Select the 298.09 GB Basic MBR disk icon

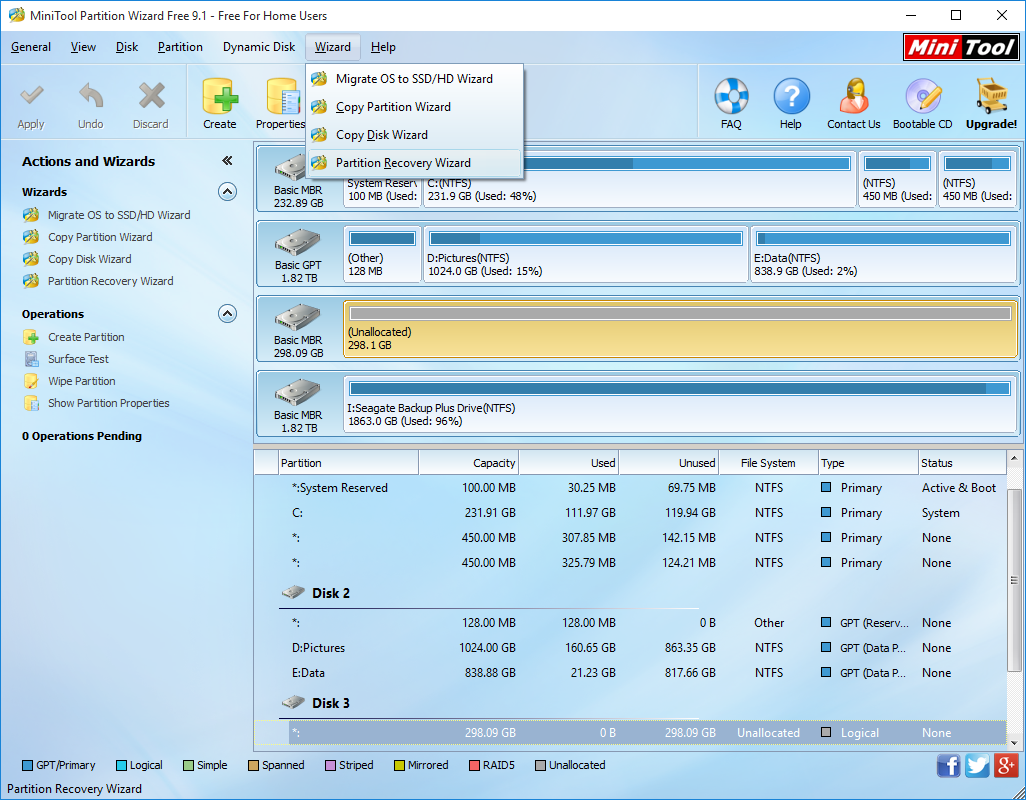[298, 317]
